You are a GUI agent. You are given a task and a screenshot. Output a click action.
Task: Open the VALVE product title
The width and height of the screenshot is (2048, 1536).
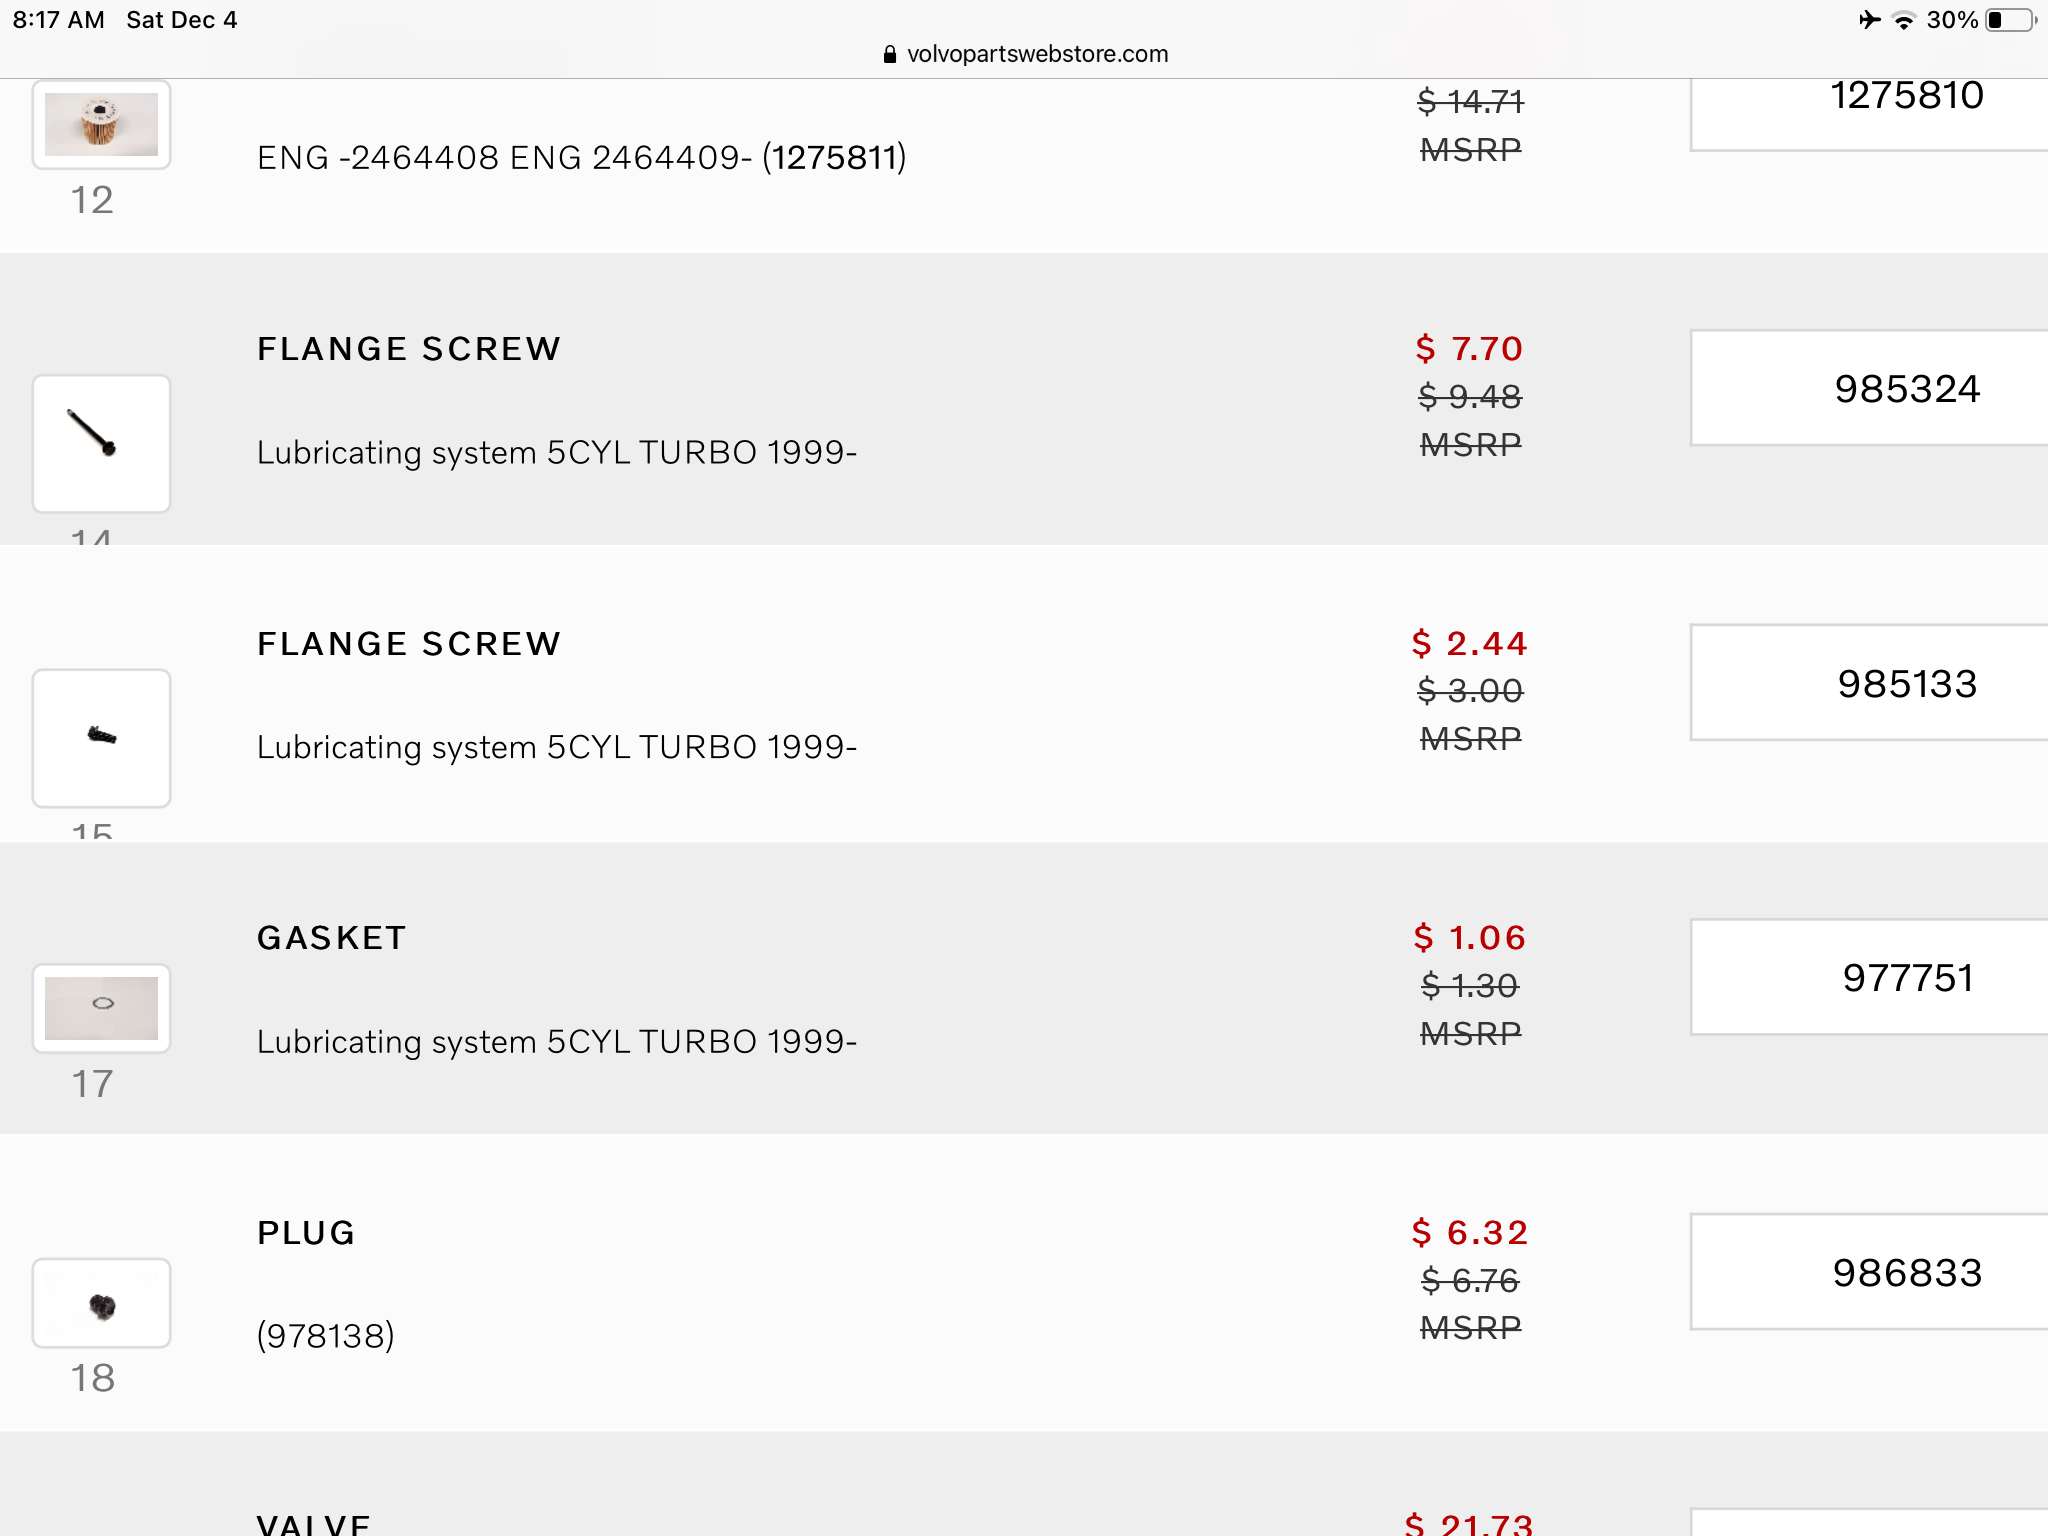[314, 1524]
